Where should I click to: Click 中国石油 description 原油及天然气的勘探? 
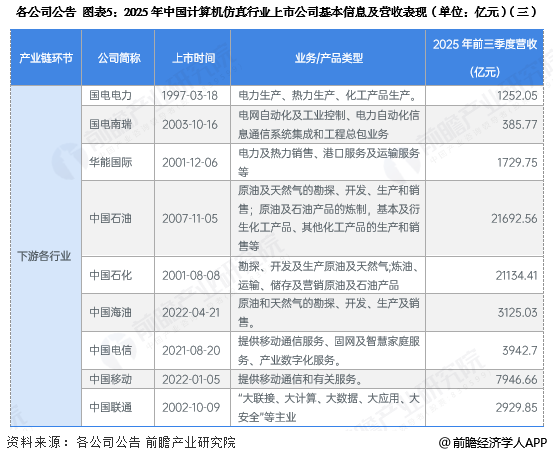[329, 218]
